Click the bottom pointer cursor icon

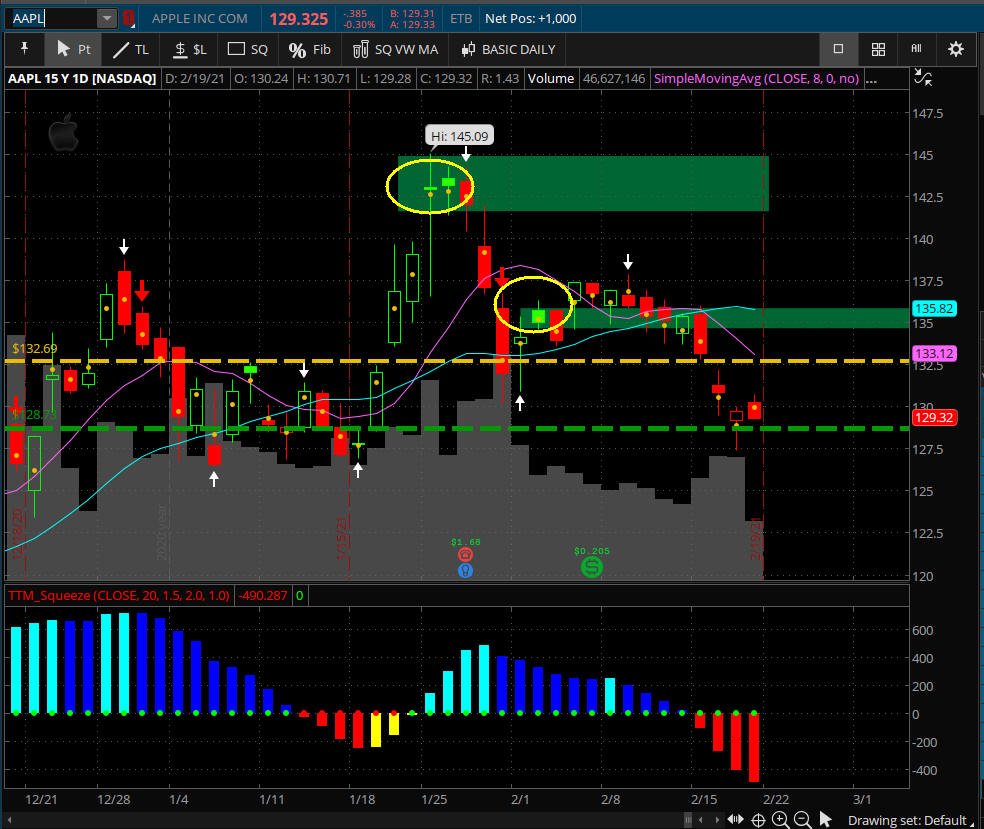click(825, 820)
